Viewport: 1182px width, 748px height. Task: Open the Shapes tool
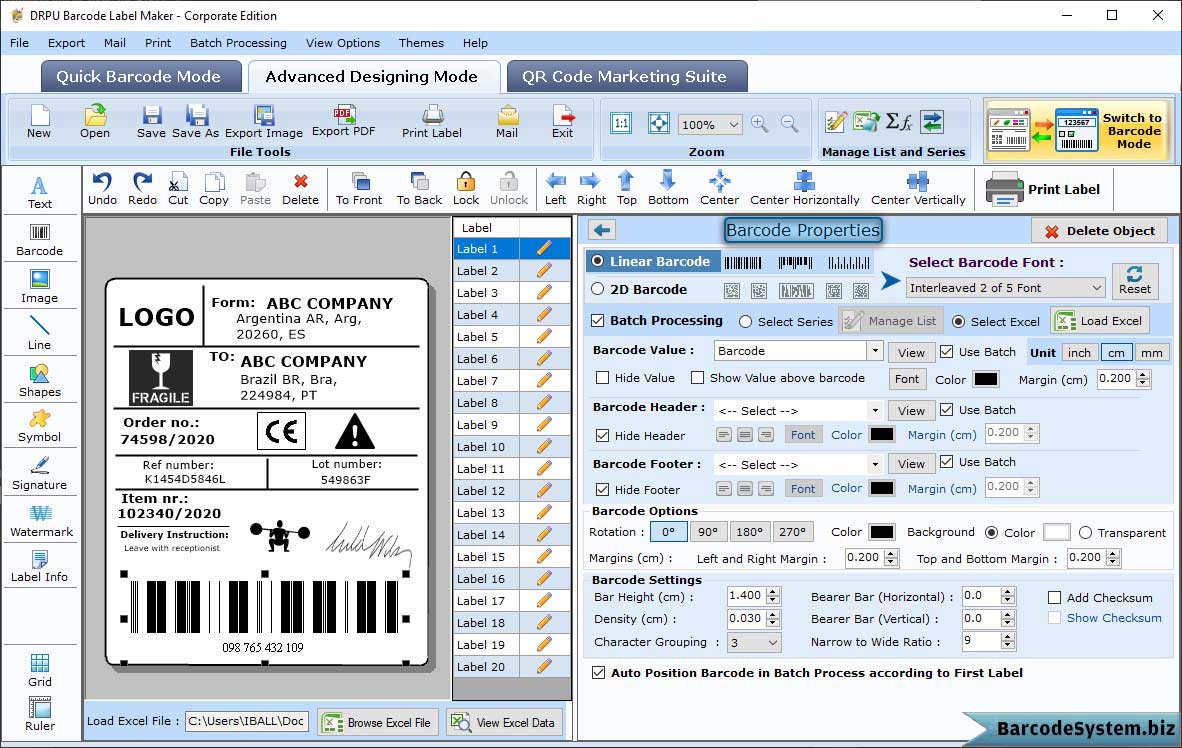coord(39,381)
